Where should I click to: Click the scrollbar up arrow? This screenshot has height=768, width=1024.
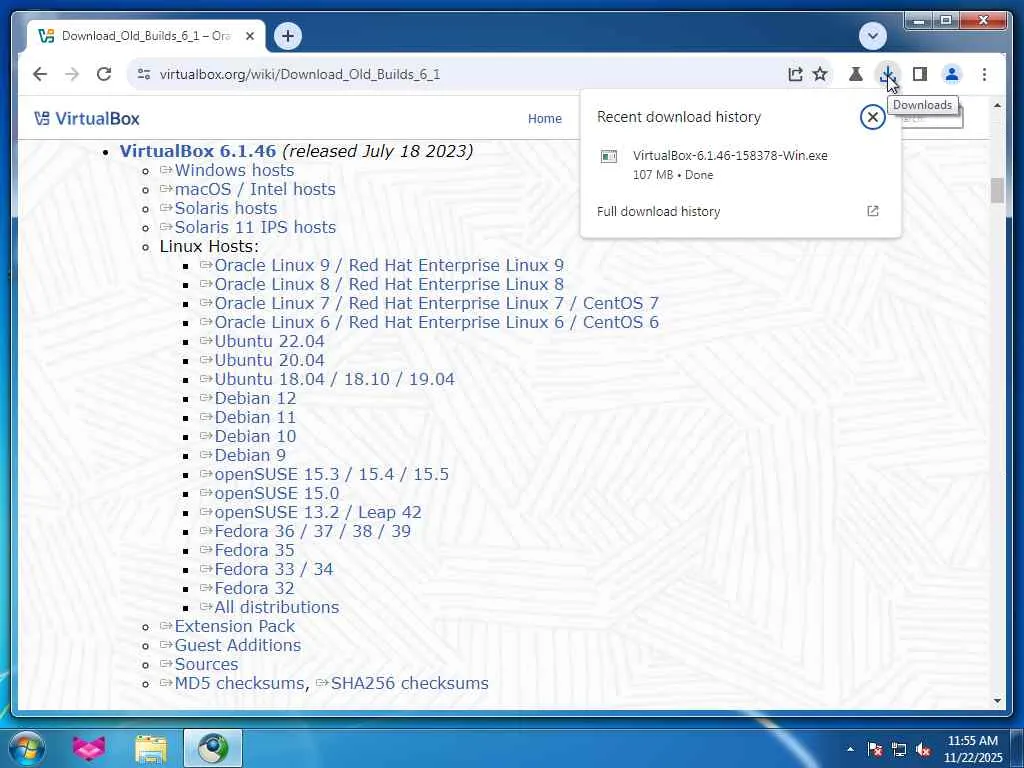(997, 105)
